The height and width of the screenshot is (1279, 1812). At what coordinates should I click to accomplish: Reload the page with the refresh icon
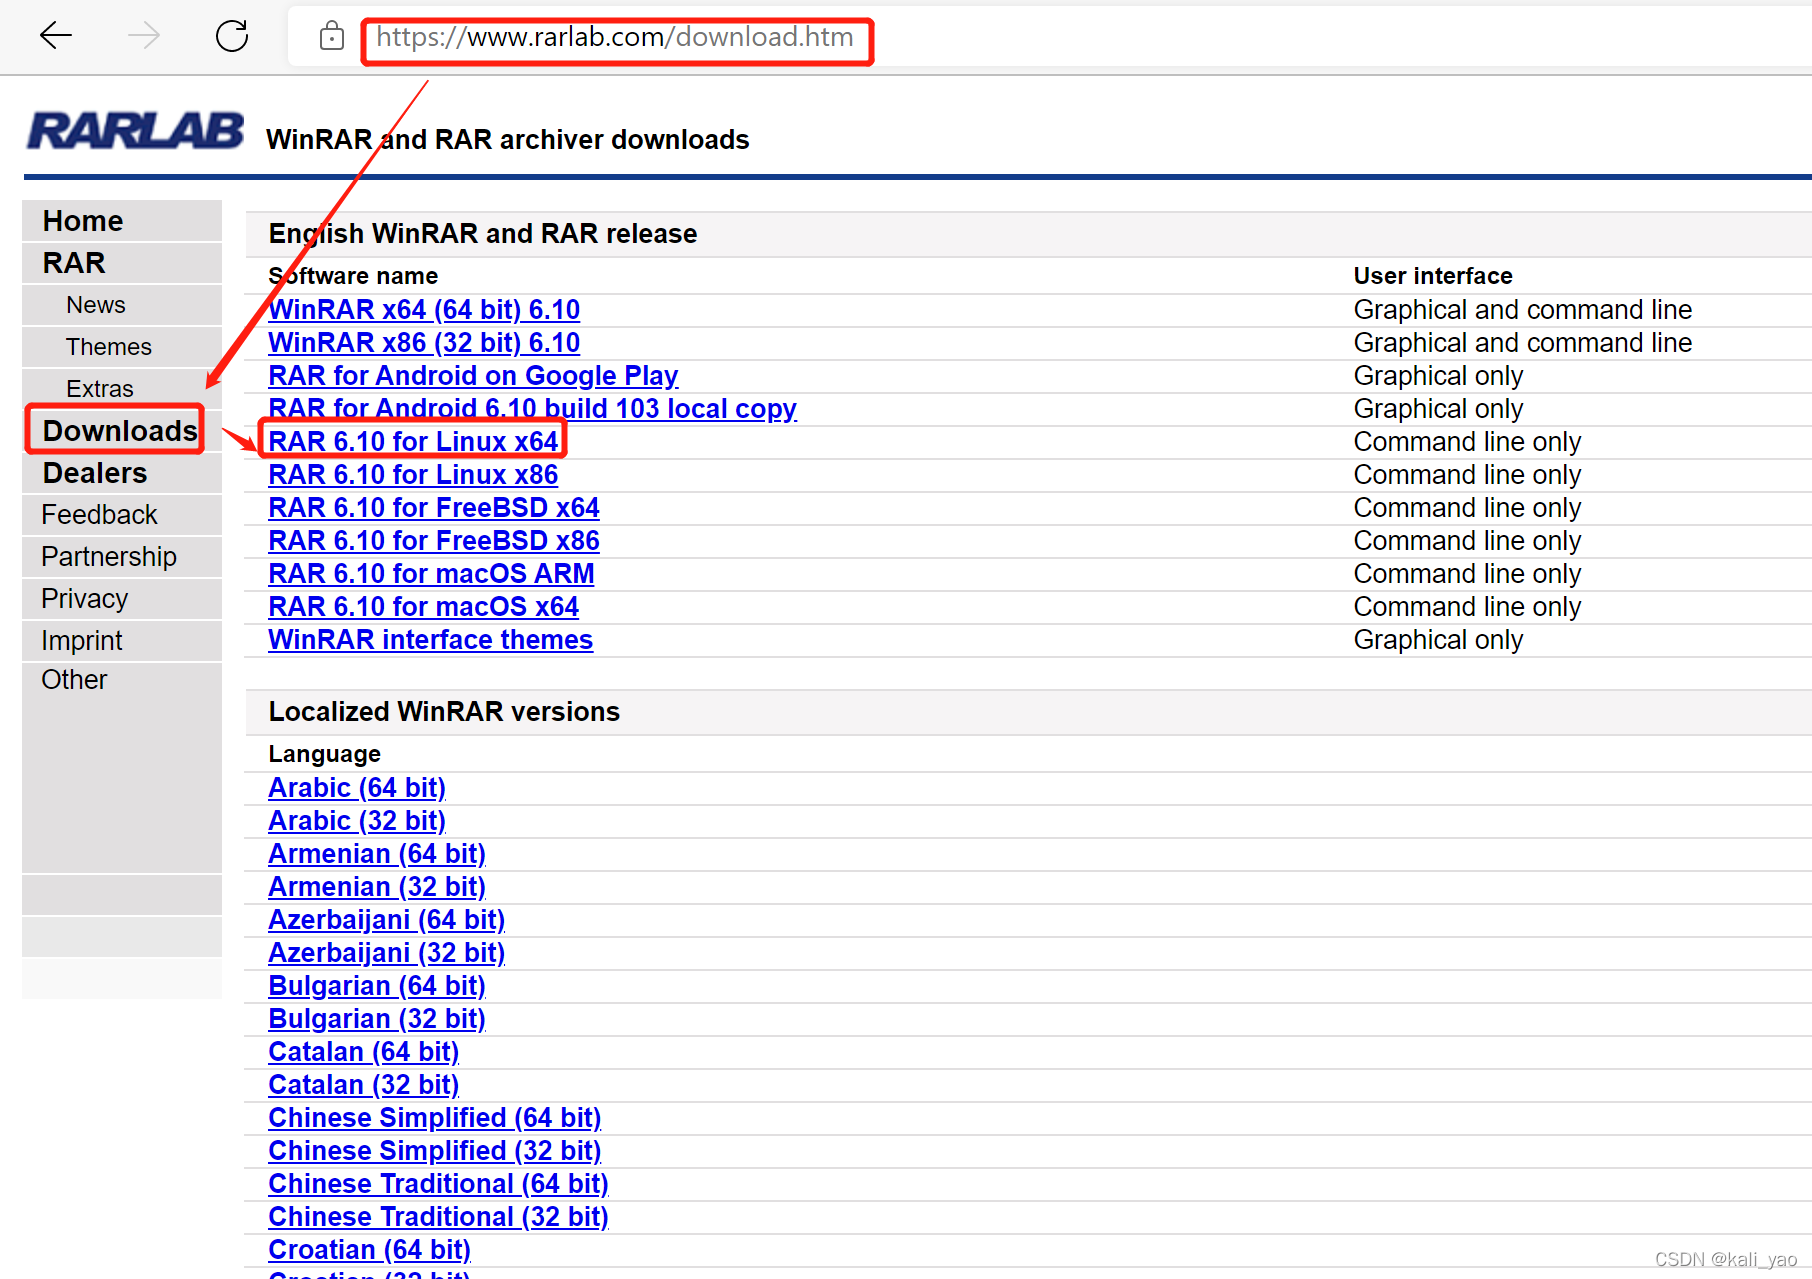pyautogui.click(x=232, y=36)
